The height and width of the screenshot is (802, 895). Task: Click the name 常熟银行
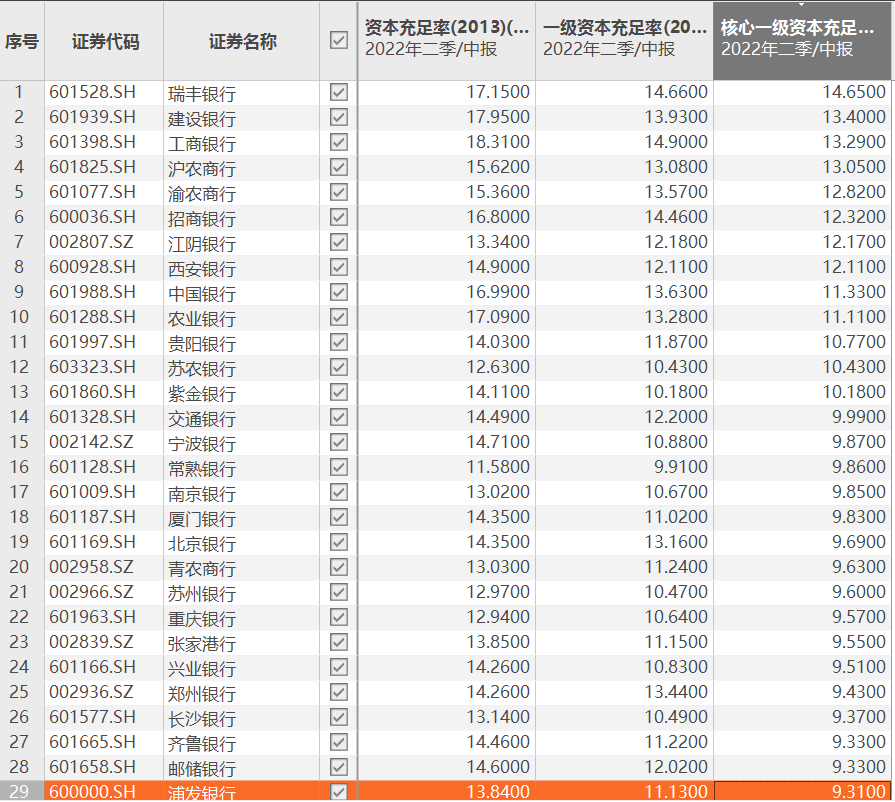pos(201,469)
